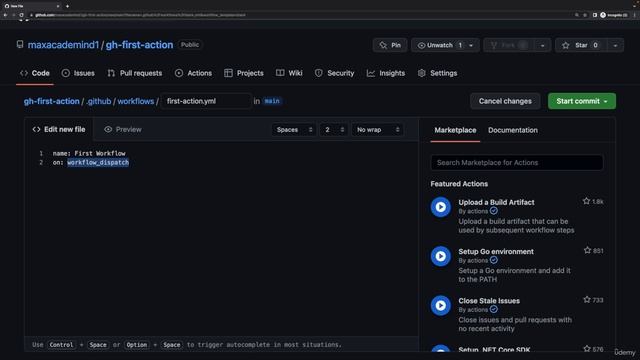Click the maxacademind1 owner link
This screenshot has width=640, height=360.
point(63,45)
